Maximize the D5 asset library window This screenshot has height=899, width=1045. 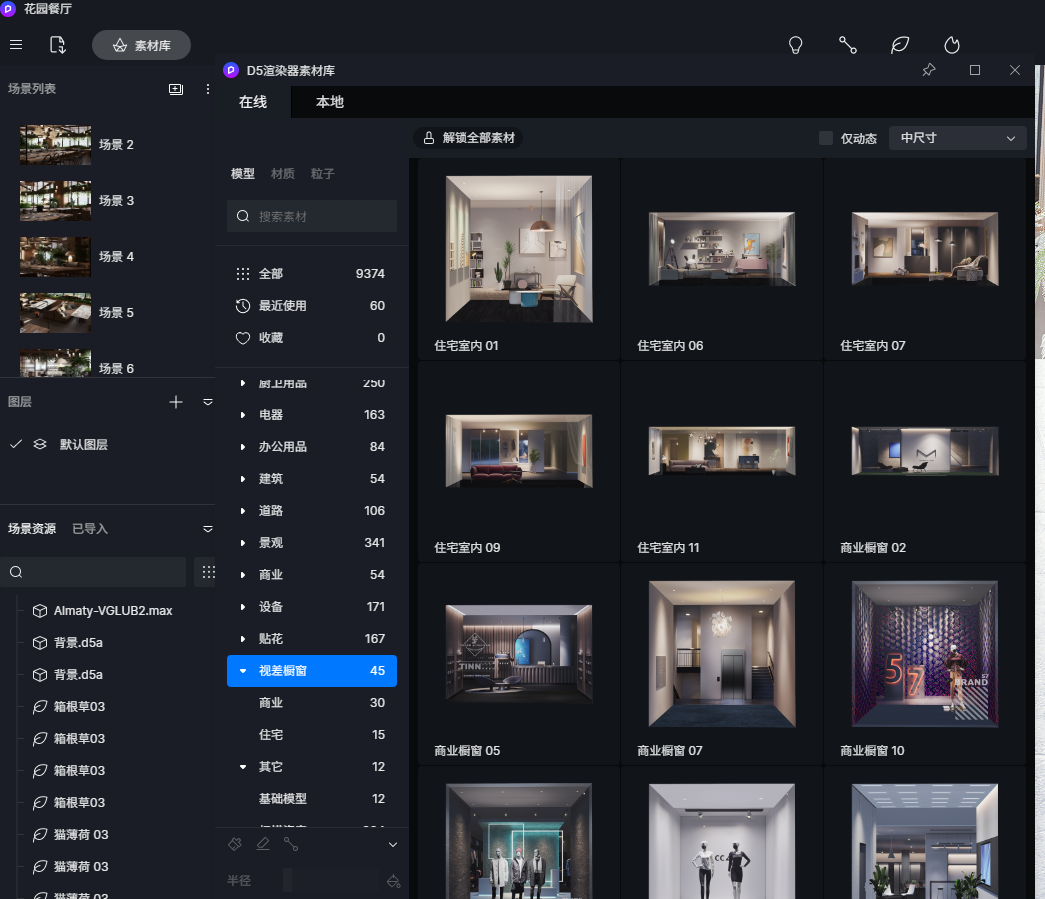click(x=975, y=70)
